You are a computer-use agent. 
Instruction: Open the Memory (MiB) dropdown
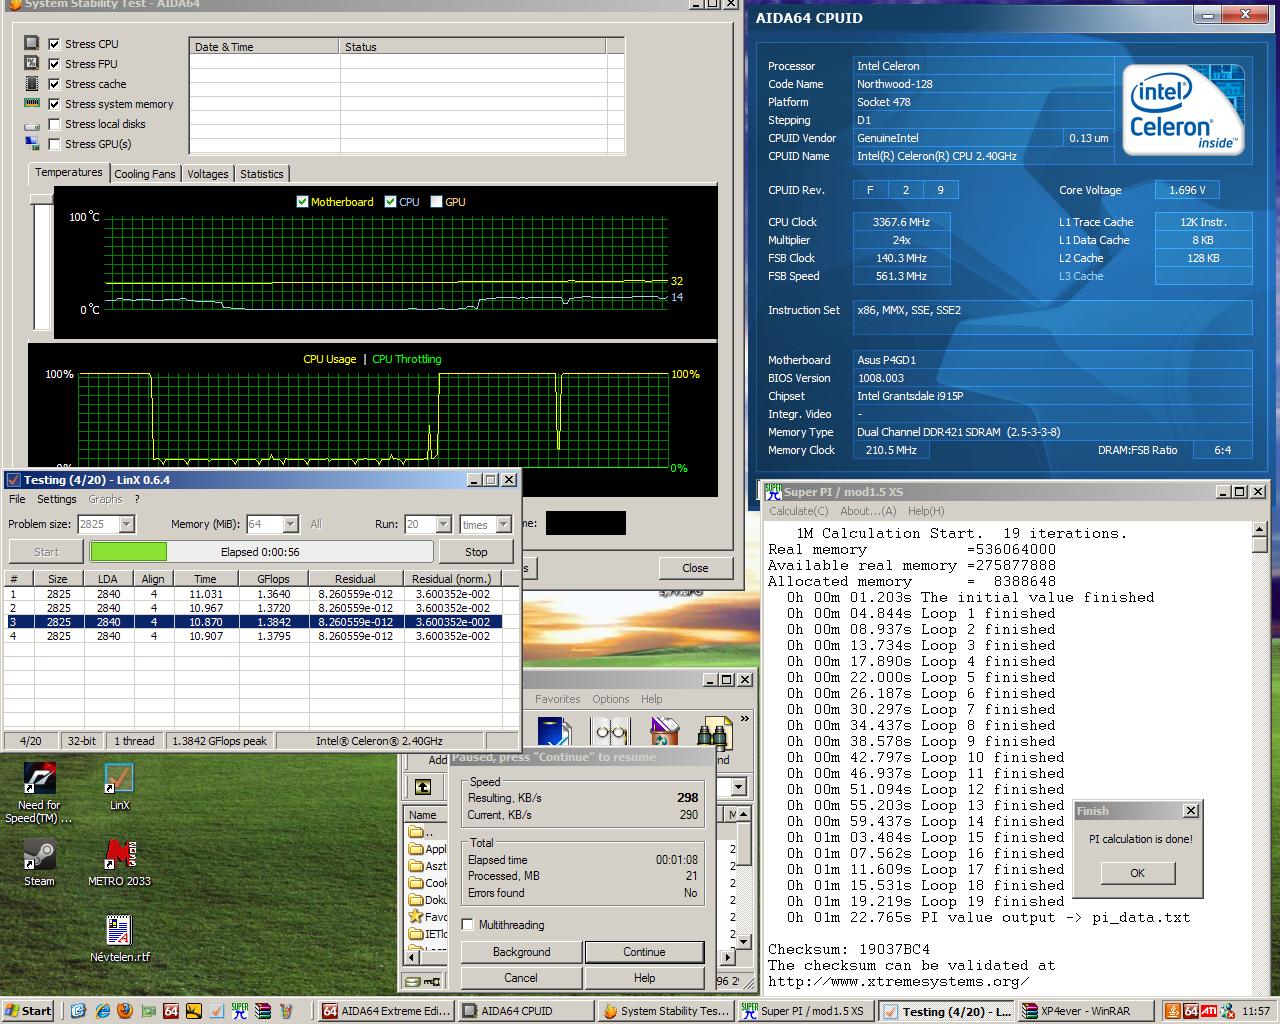click(x=290, y=524)
